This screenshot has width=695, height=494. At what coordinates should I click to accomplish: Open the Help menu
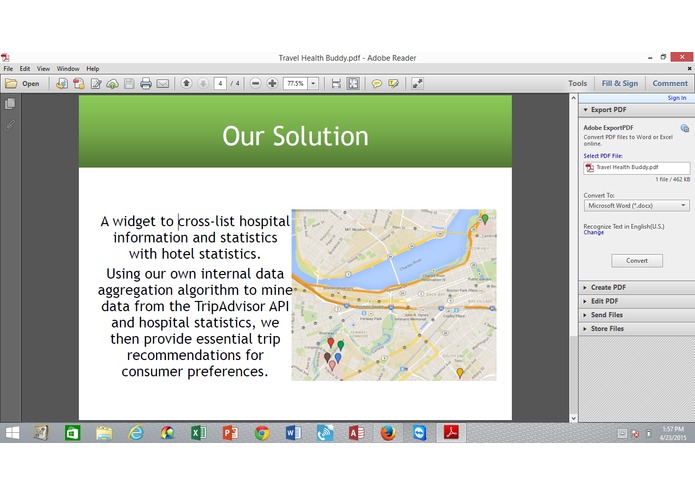tap(93, 69)
